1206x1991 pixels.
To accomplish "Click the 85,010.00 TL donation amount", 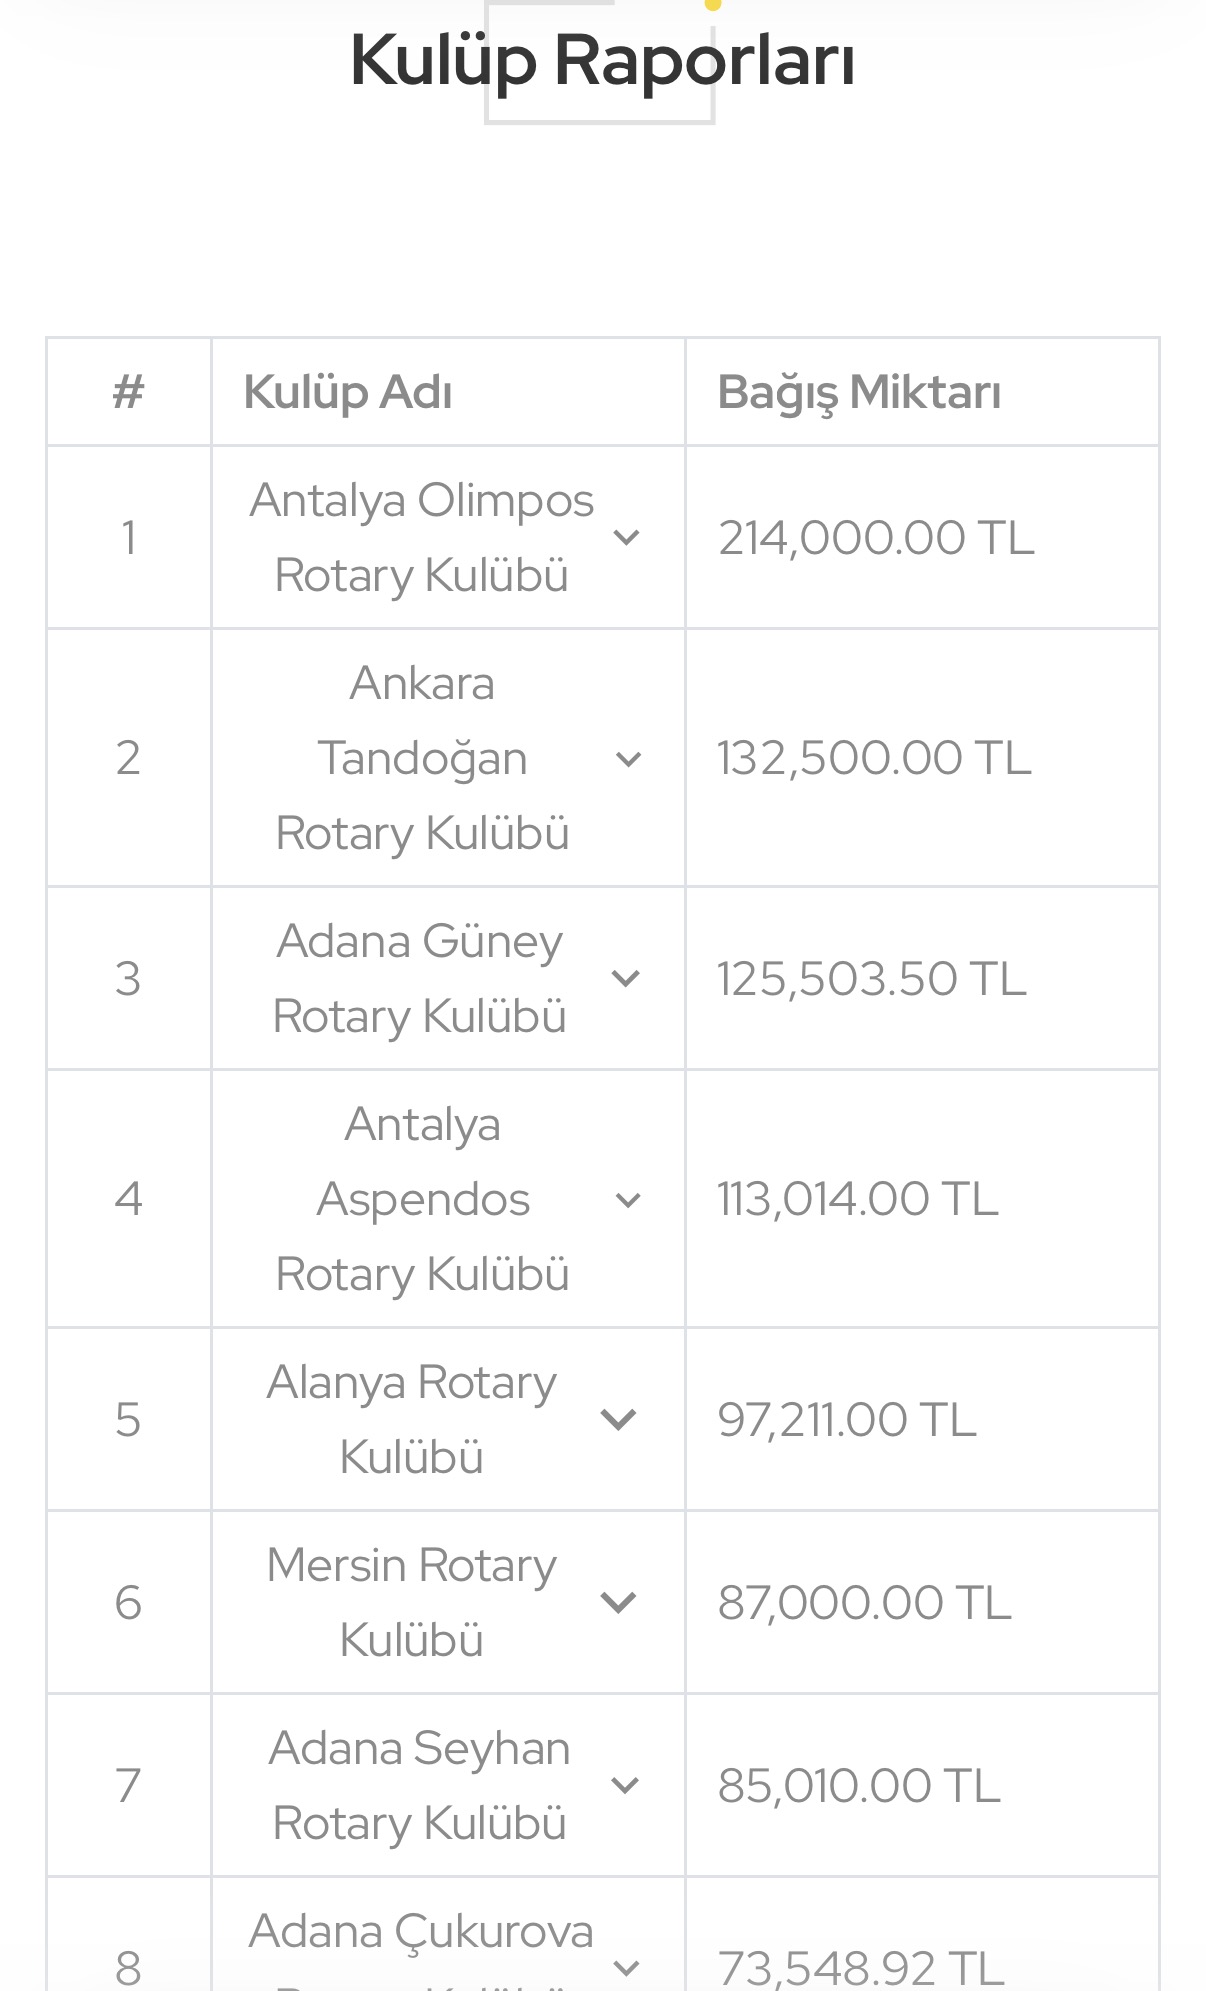I will [859, 1786].
